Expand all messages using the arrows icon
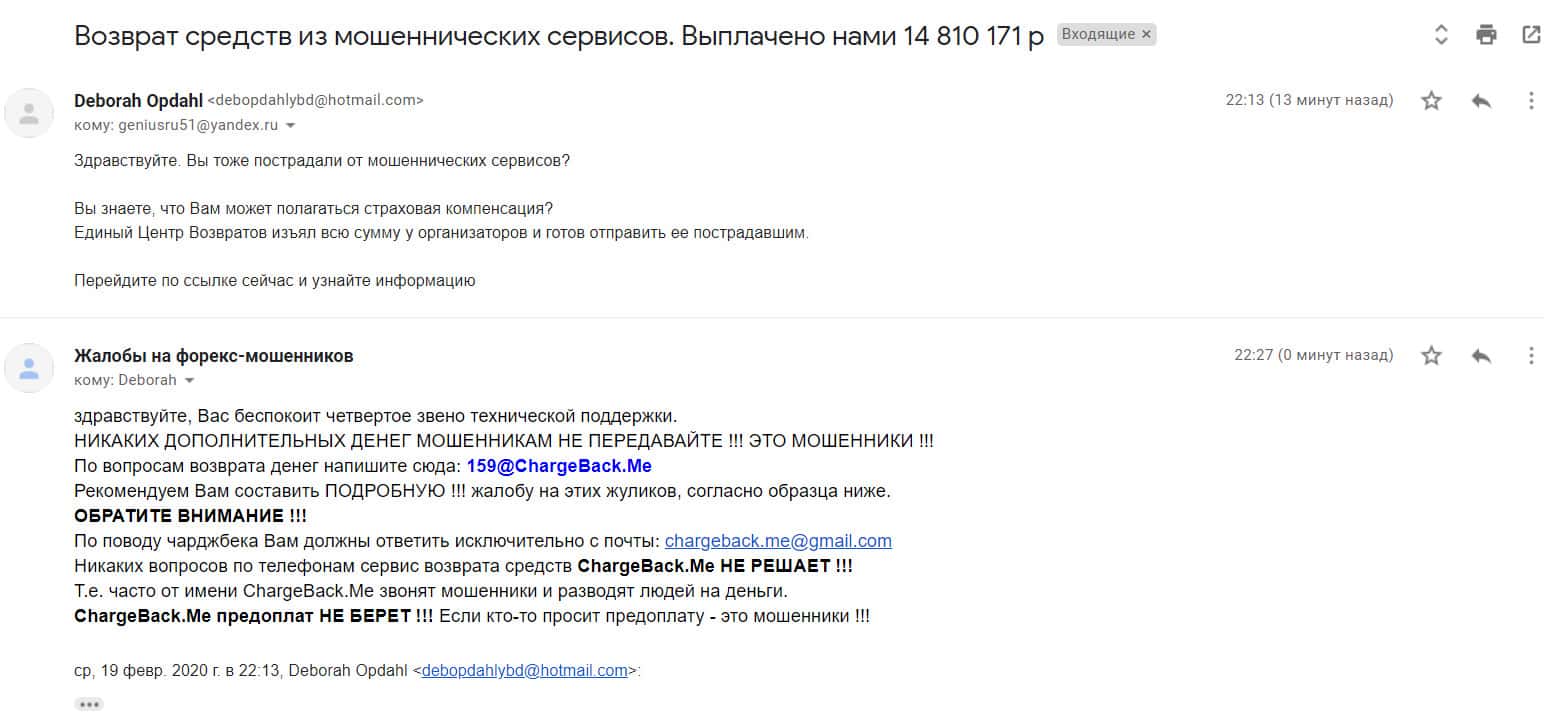1562x723 pixels. pyautogui.click(x=1441, y=35)
